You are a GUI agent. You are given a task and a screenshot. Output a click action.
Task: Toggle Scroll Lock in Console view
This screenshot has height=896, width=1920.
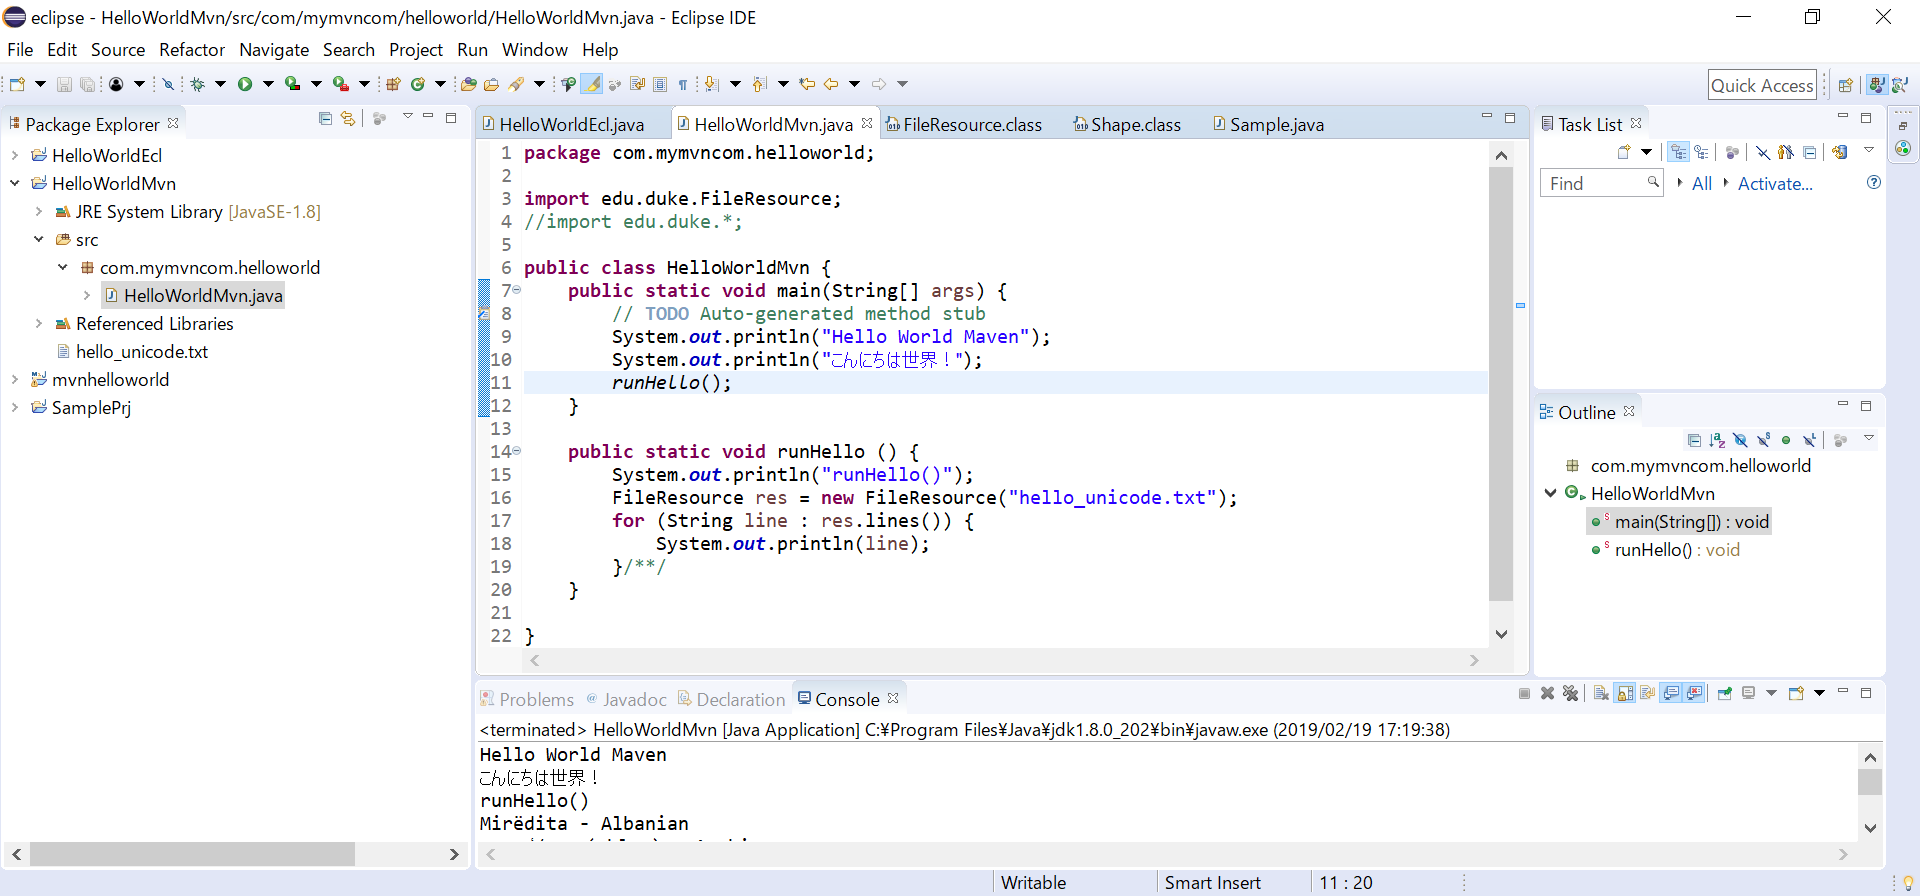click(1624, 693)
